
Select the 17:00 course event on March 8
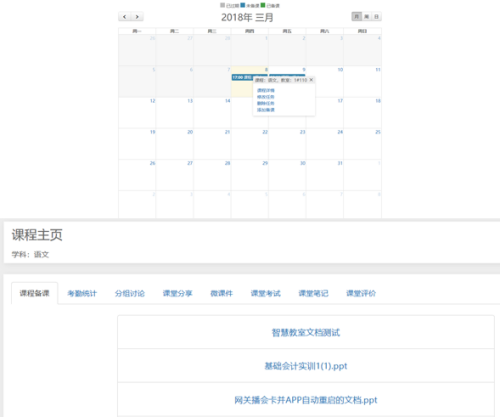pyautogui.click(x=243, y=77)
